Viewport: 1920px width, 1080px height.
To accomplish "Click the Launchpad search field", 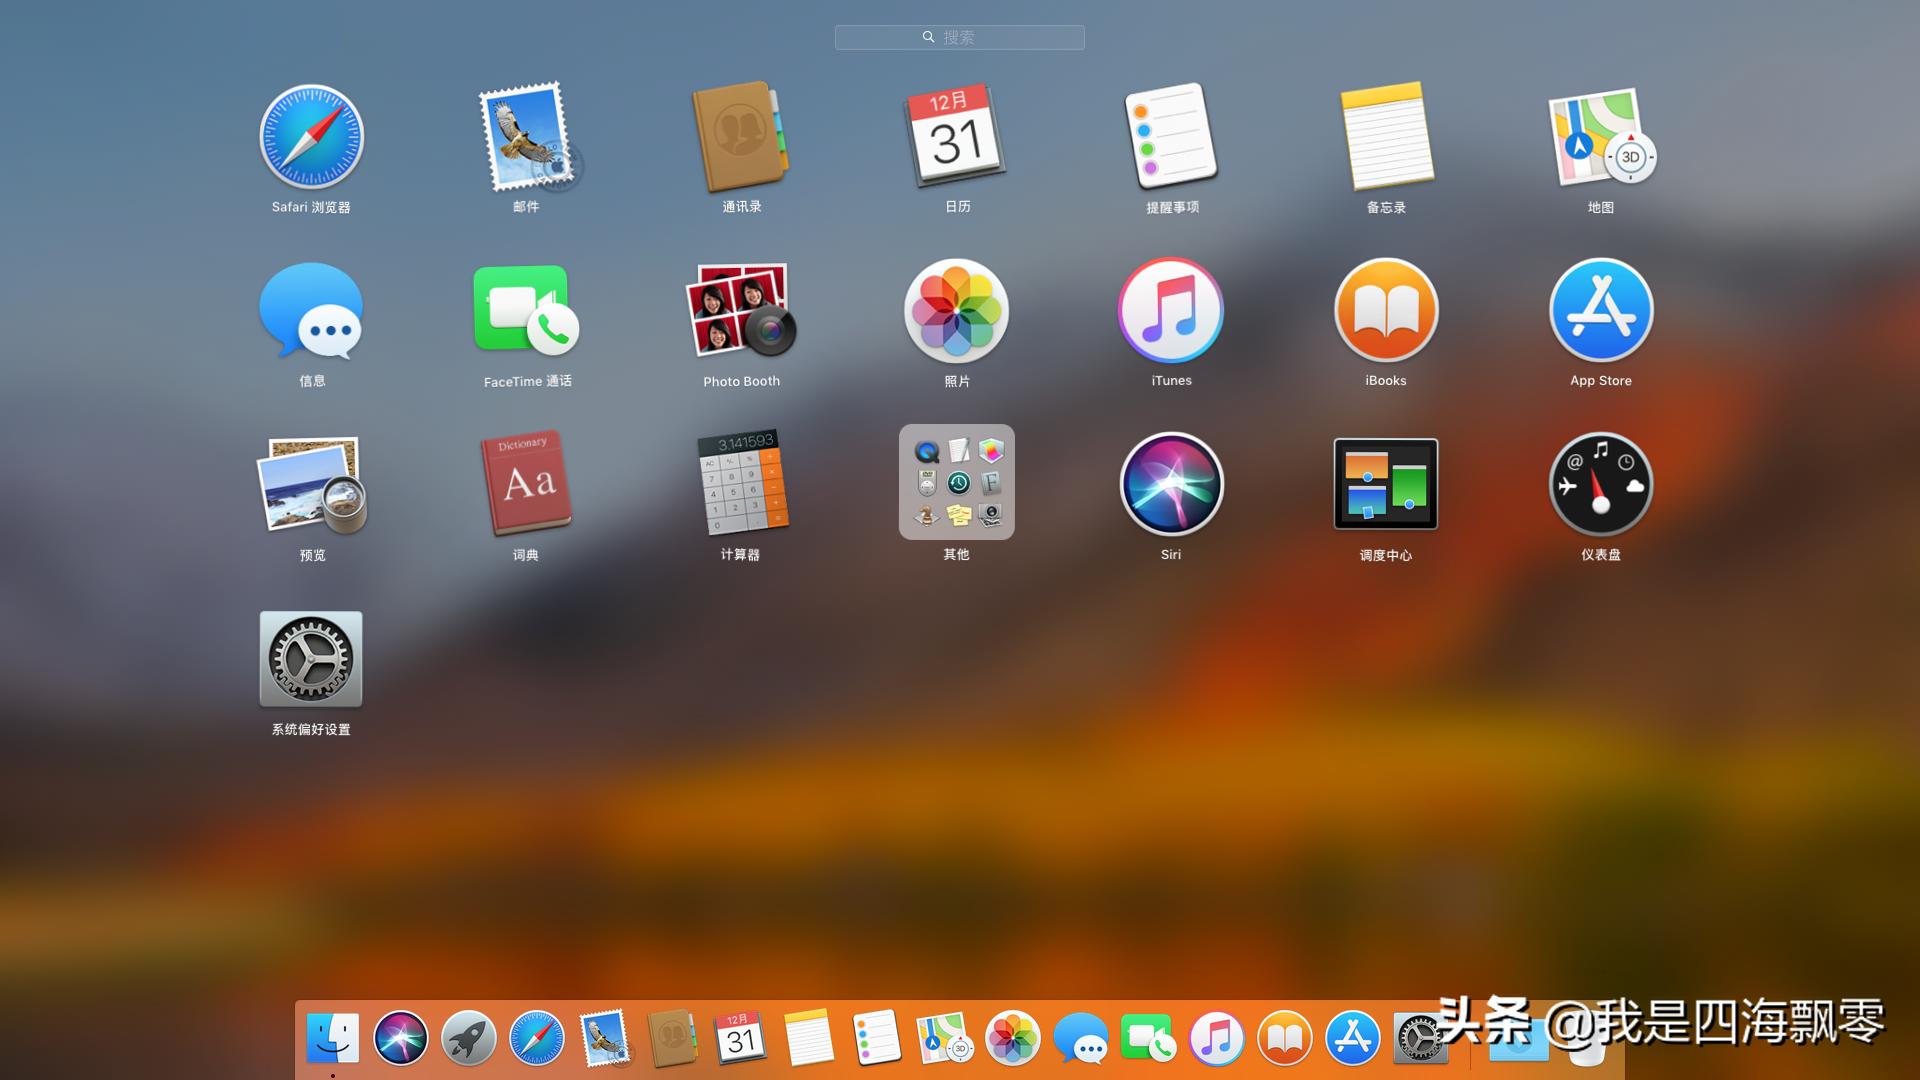I will [960, 37].
